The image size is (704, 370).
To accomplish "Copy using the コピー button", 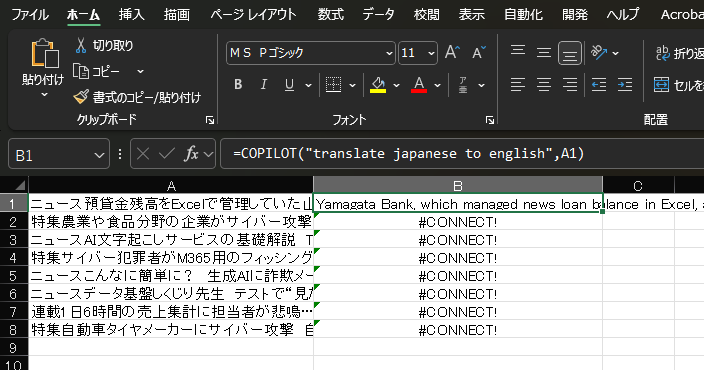I will (x=97, y=71).
